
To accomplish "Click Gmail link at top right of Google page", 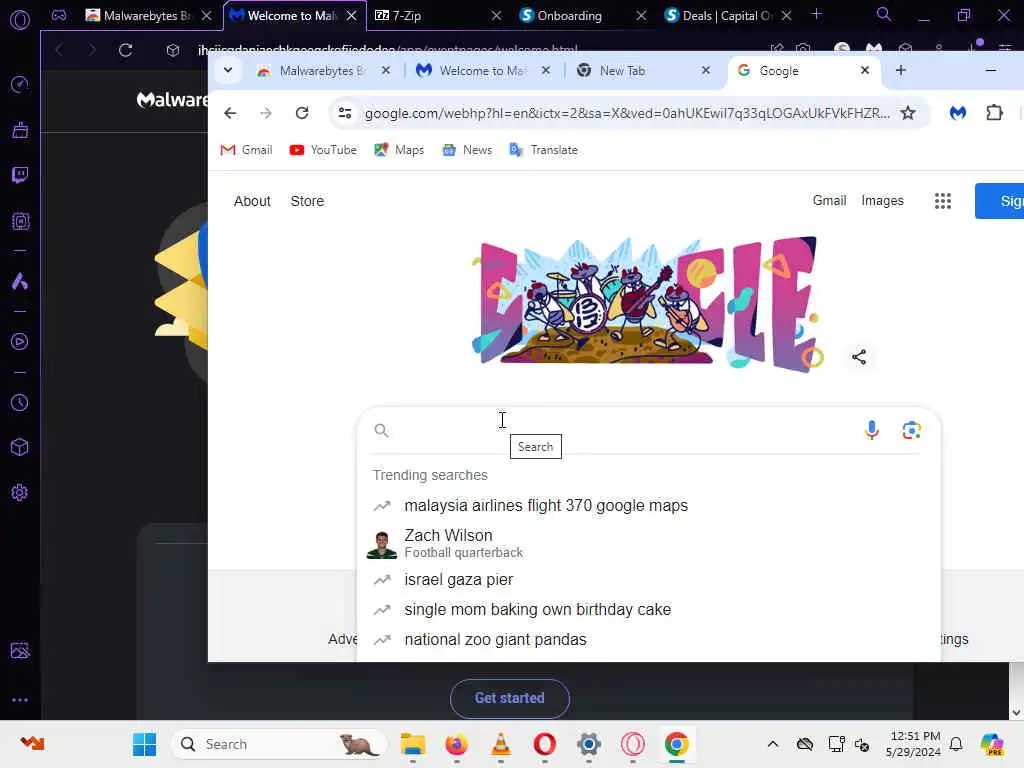I will [829, 200].
